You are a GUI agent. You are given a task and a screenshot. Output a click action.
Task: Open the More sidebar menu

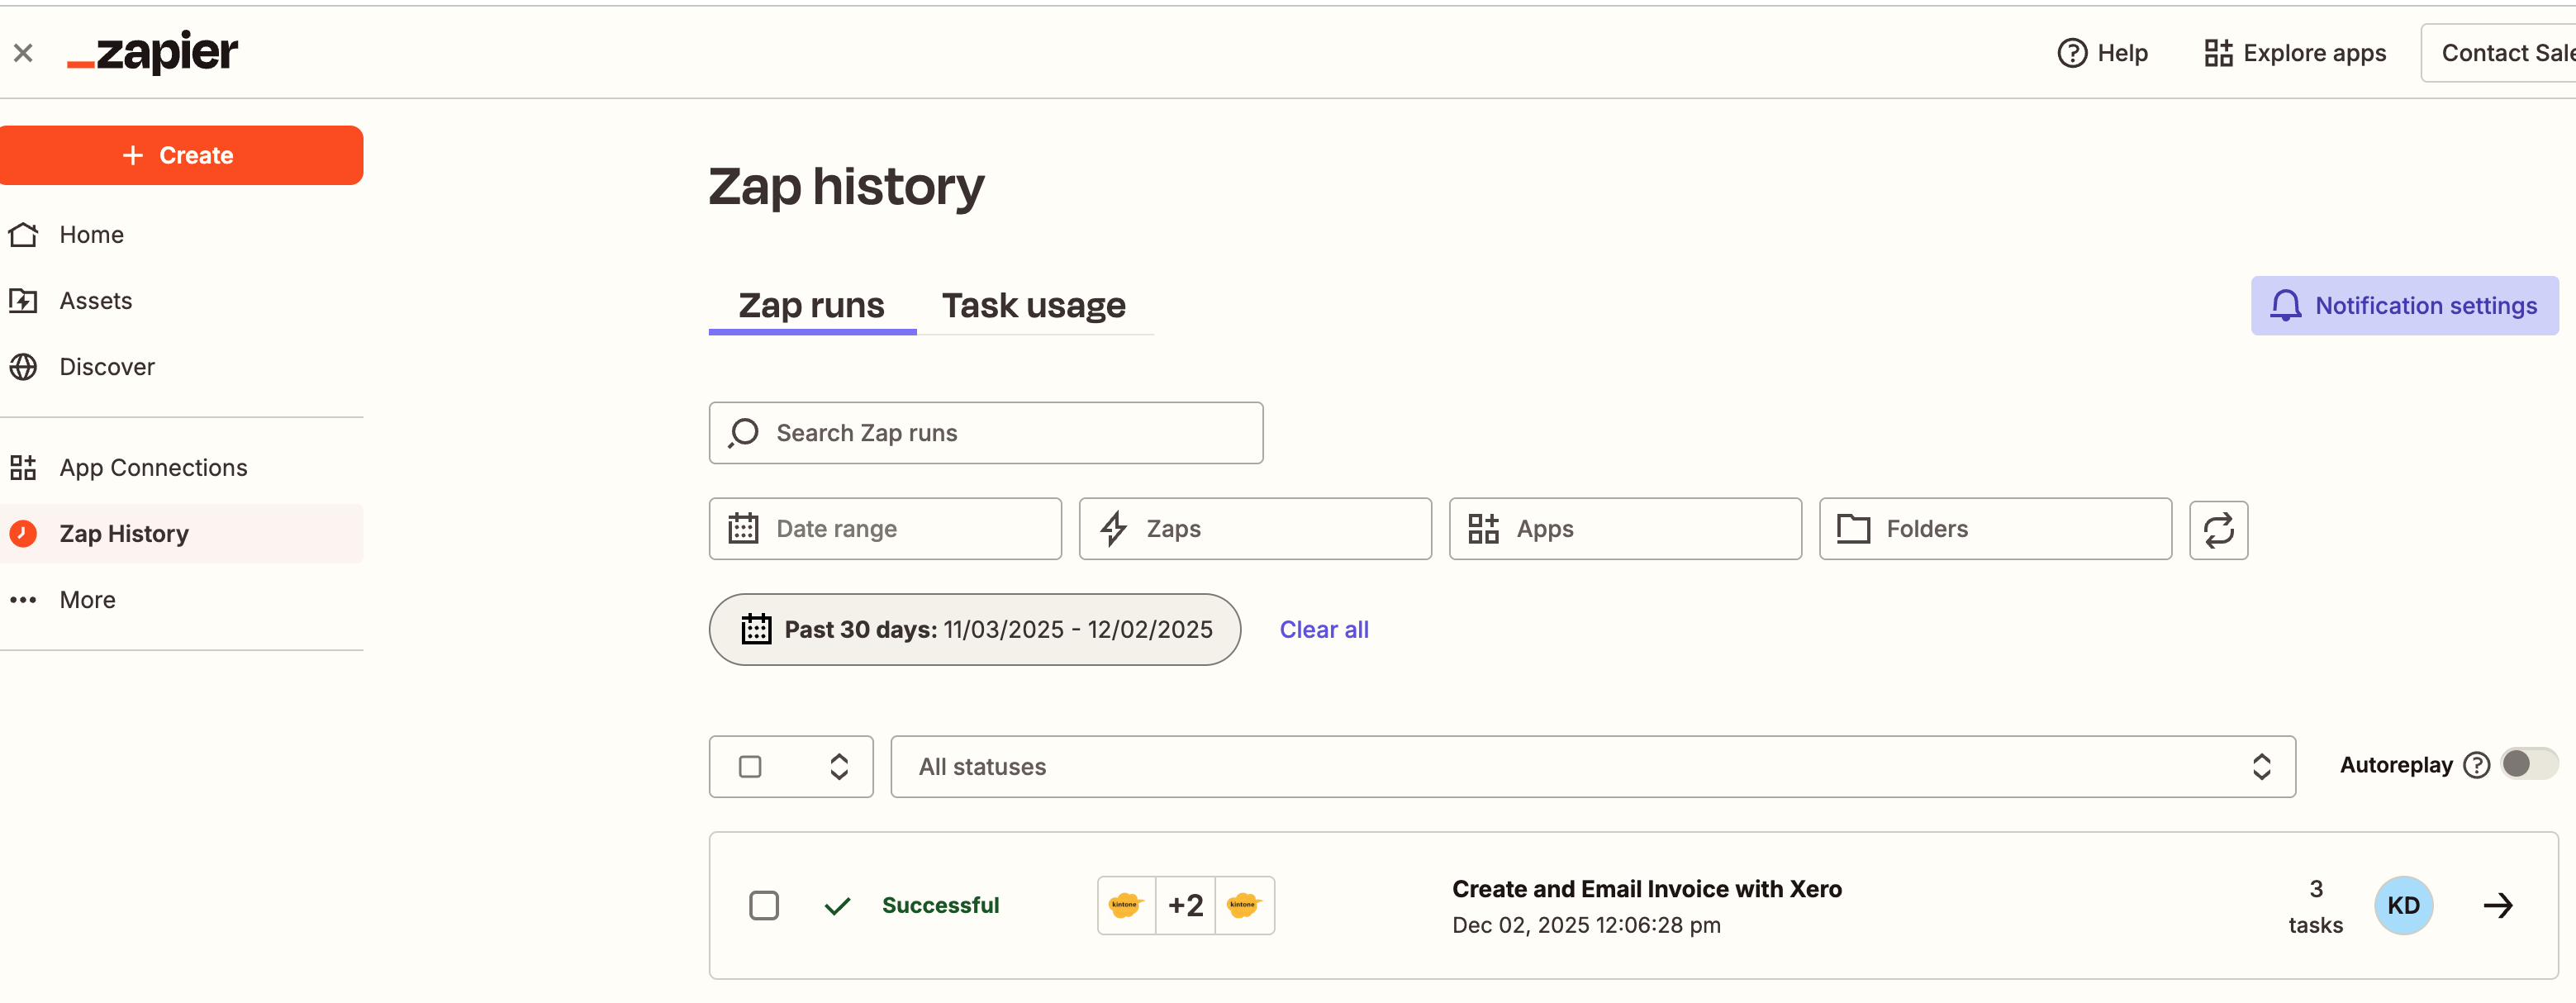(x=86, y=599)
